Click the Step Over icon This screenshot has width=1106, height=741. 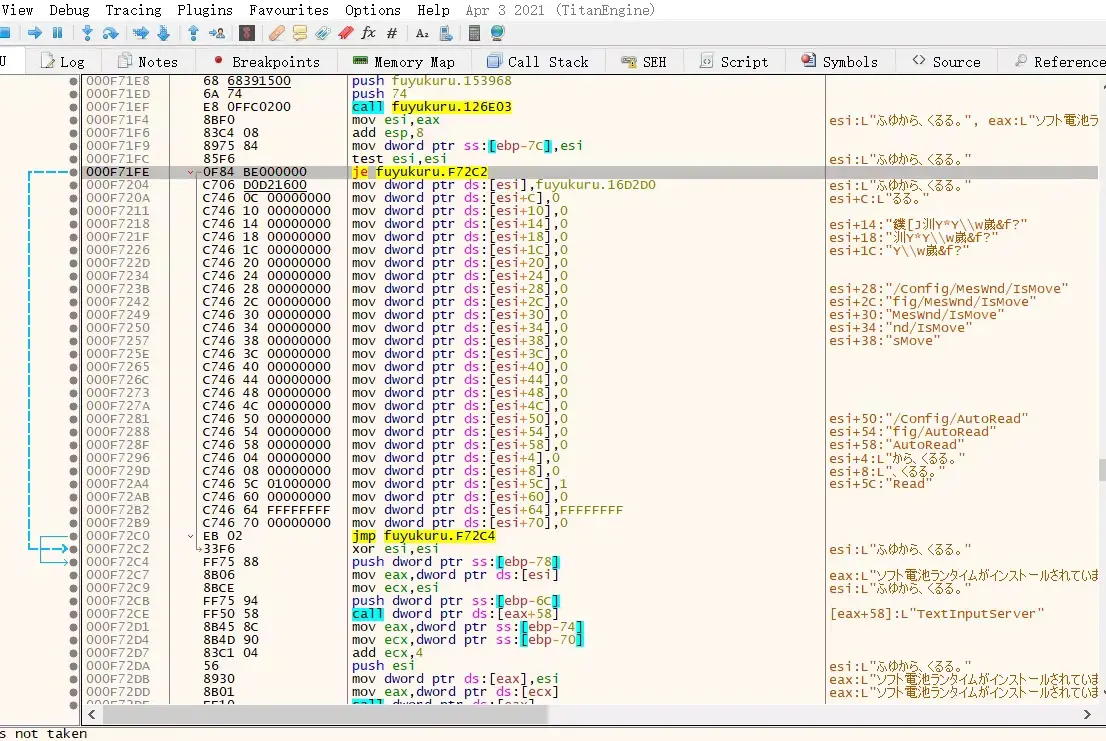pyautogui.click(x=111, y=32)
